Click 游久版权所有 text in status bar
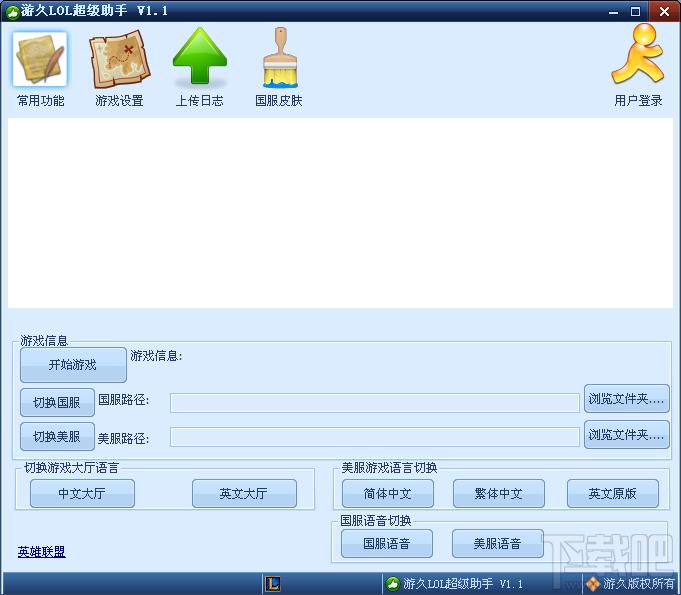The height and width of the screenshot is (595, 681). tap(638, 584)
